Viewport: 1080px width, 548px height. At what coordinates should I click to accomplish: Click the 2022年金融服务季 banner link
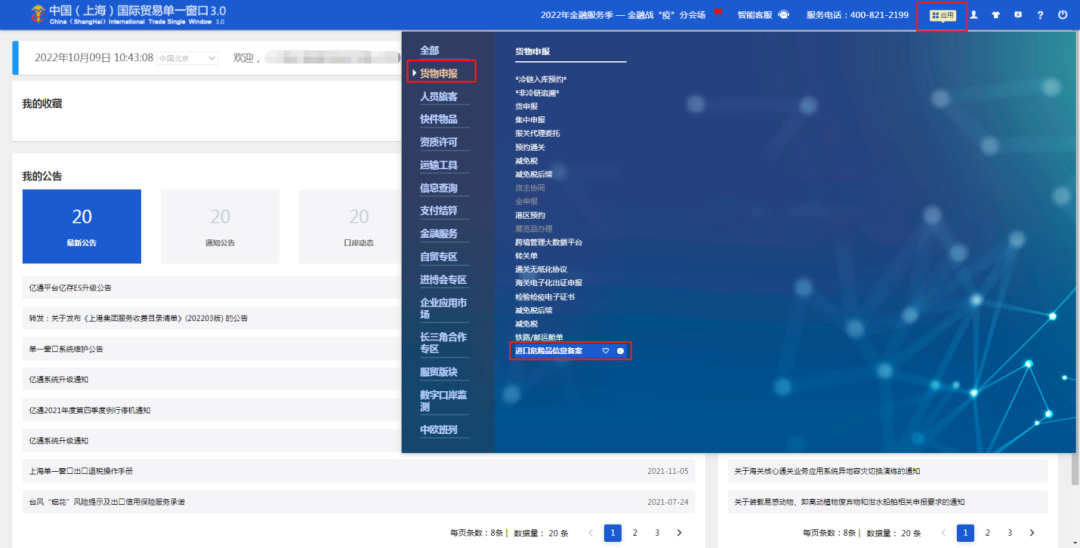(x=623, y=15)
